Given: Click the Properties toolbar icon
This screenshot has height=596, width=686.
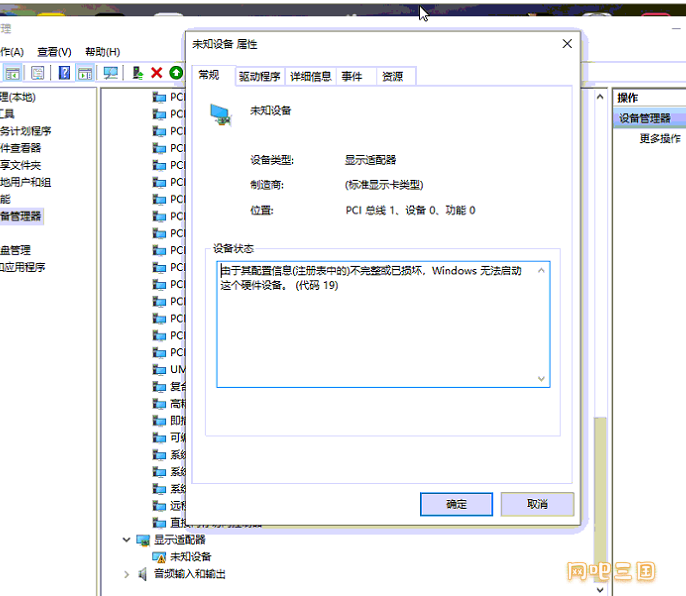Looking at the screenshot, I should (x=38, y=73).
